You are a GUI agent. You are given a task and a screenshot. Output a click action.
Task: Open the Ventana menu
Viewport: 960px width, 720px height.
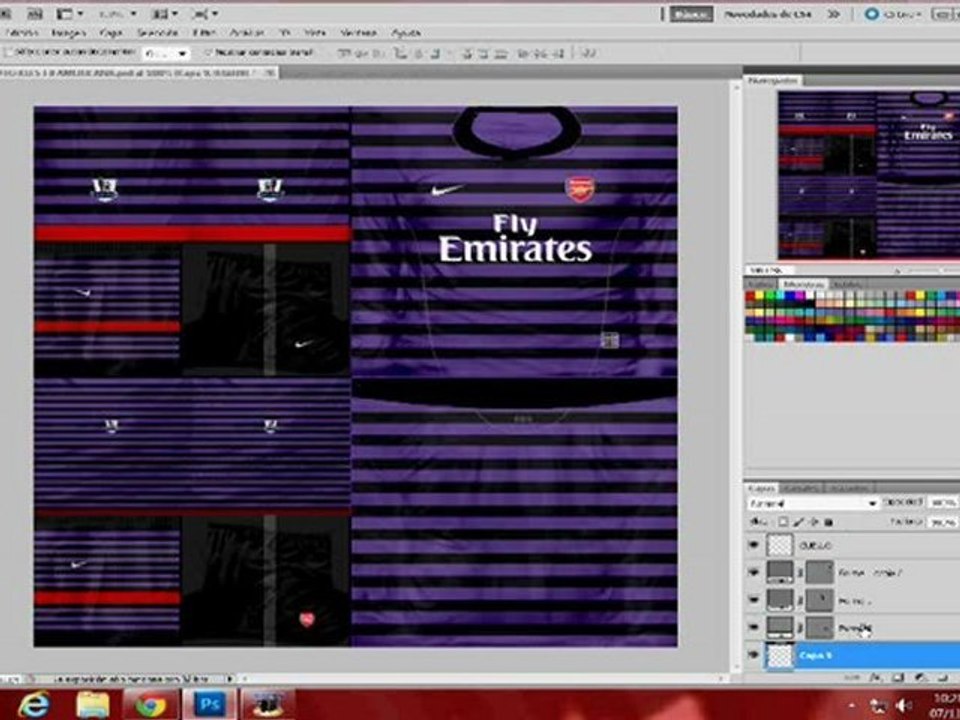coord(358,32)
